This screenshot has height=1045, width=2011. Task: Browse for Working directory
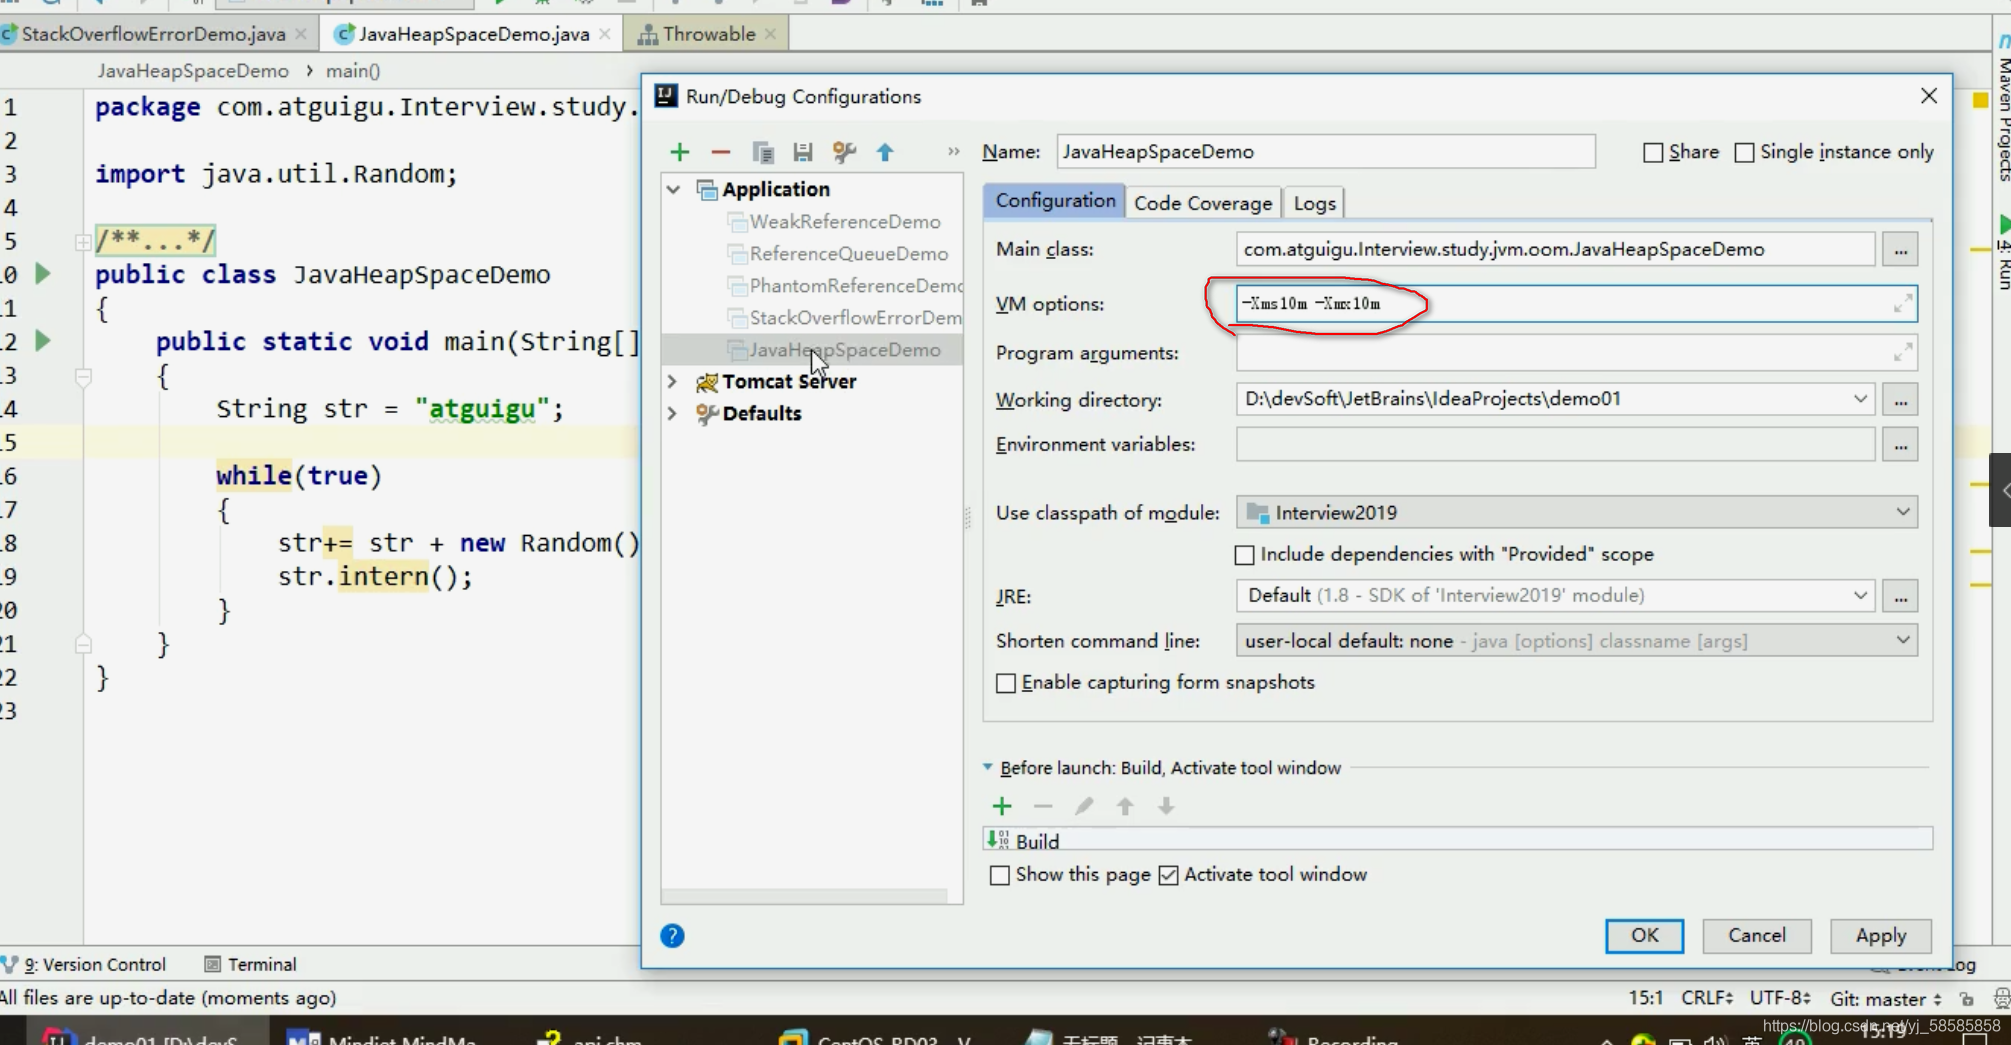click(1900, 400)
